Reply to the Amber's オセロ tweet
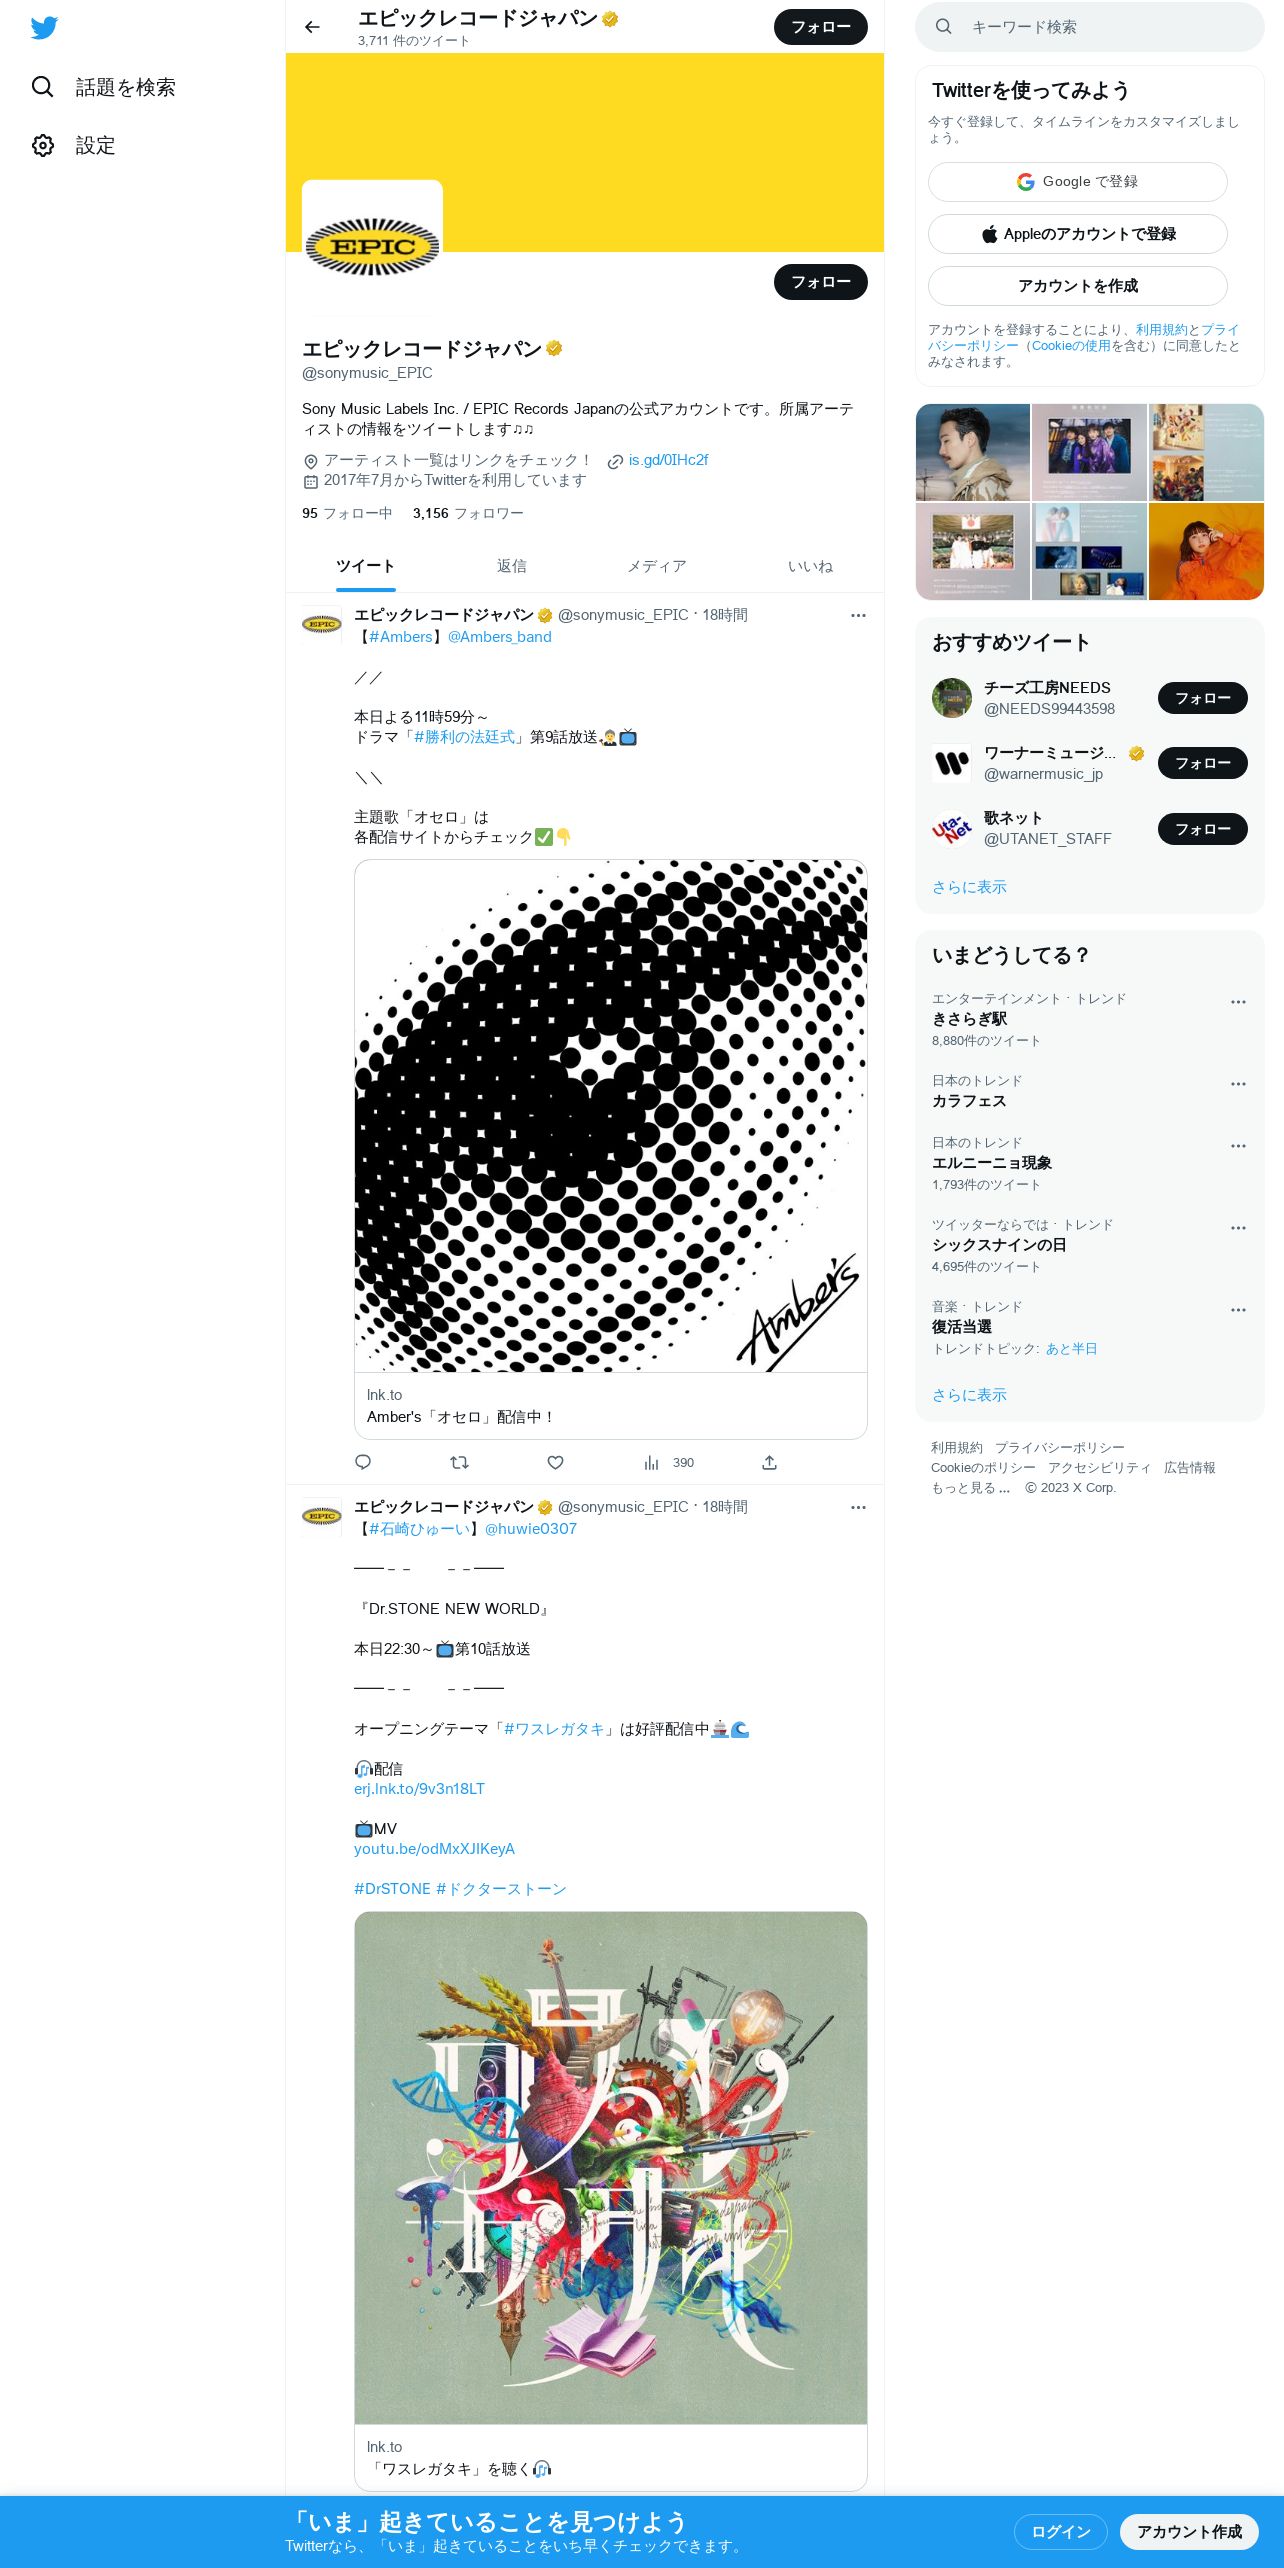 tap(363, 1462)
